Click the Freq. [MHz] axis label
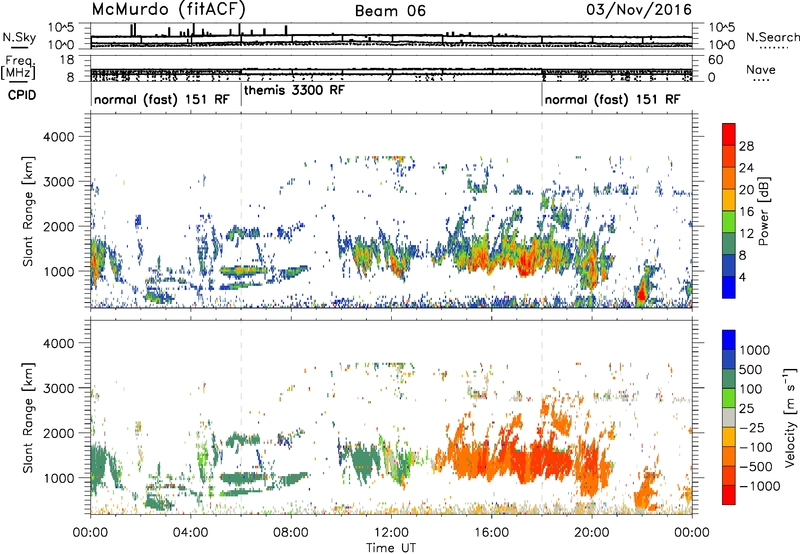This screenshot has width=800, height=554. tap(19, 67)
